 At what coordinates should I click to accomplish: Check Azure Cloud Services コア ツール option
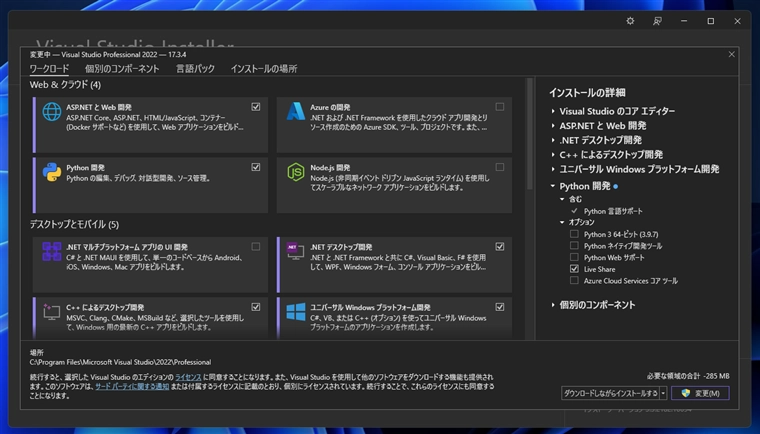point(574,281)
